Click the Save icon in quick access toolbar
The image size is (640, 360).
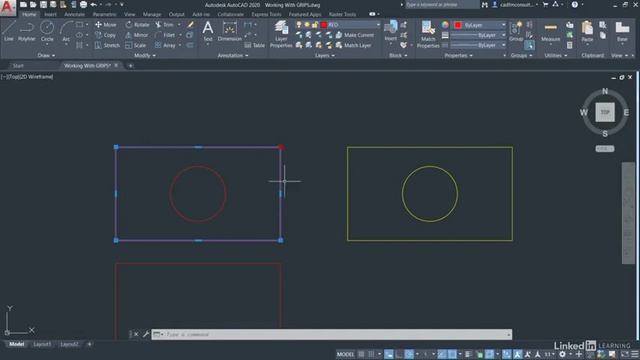[43, 4]
